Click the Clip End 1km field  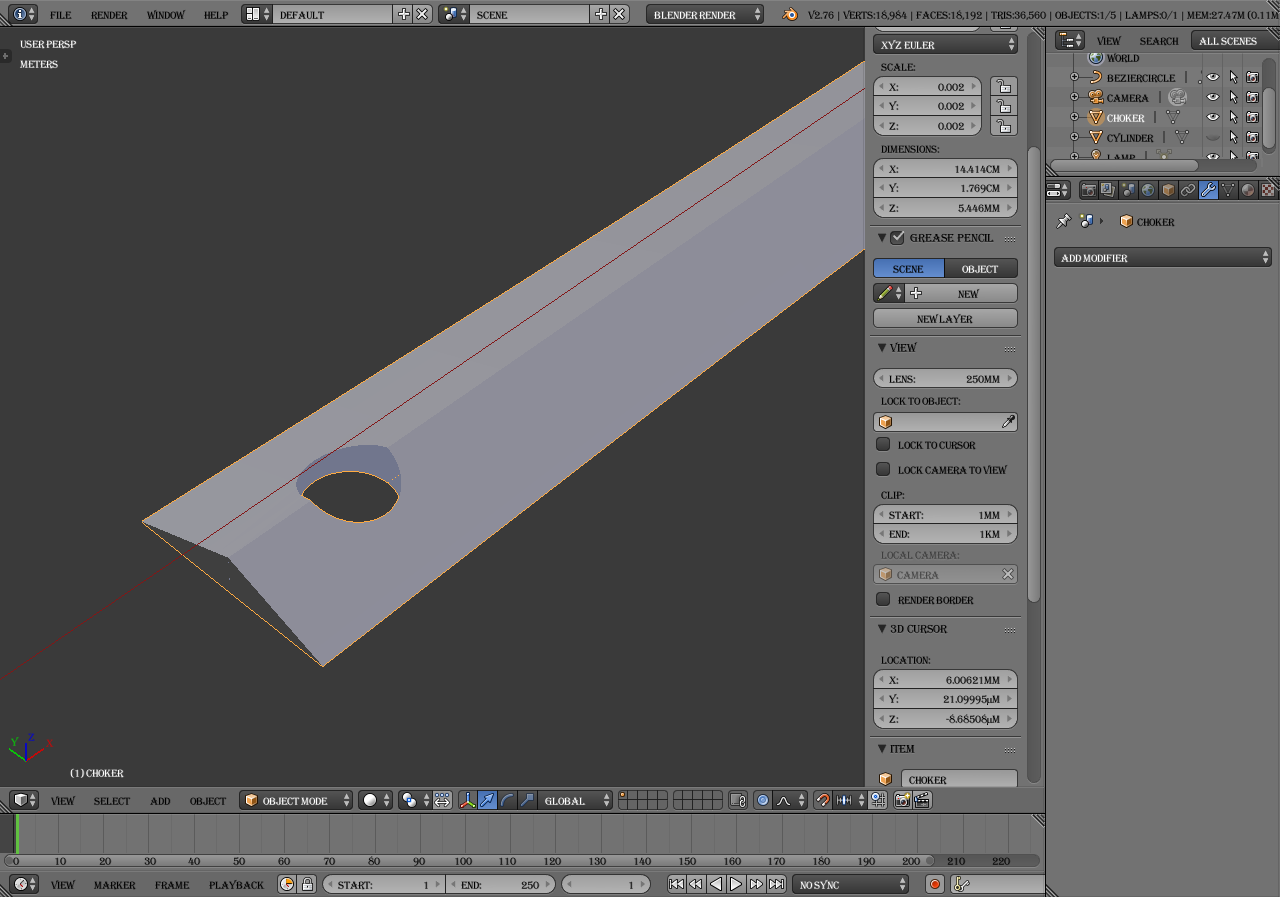click(x=945, y=534)
